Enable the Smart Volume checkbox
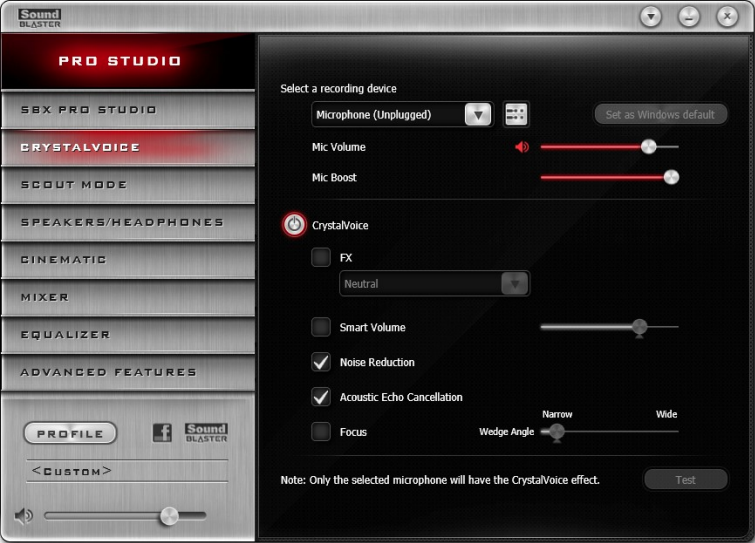755x543 pixels. coord(321,327)
